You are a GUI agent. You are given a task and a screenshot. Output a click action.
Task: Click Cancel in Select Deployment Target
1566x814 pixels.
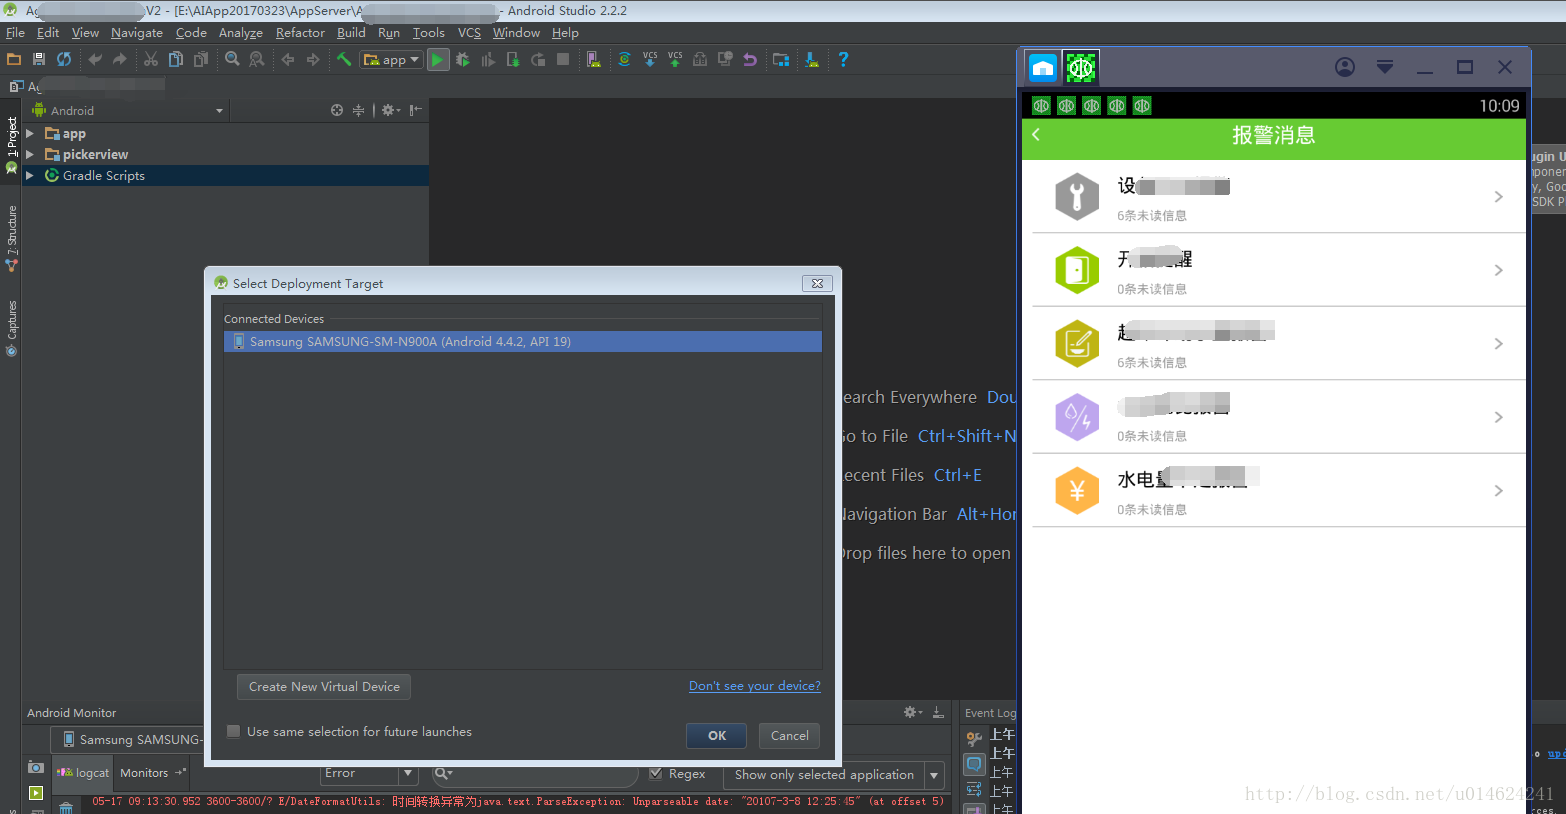point(790,736)
